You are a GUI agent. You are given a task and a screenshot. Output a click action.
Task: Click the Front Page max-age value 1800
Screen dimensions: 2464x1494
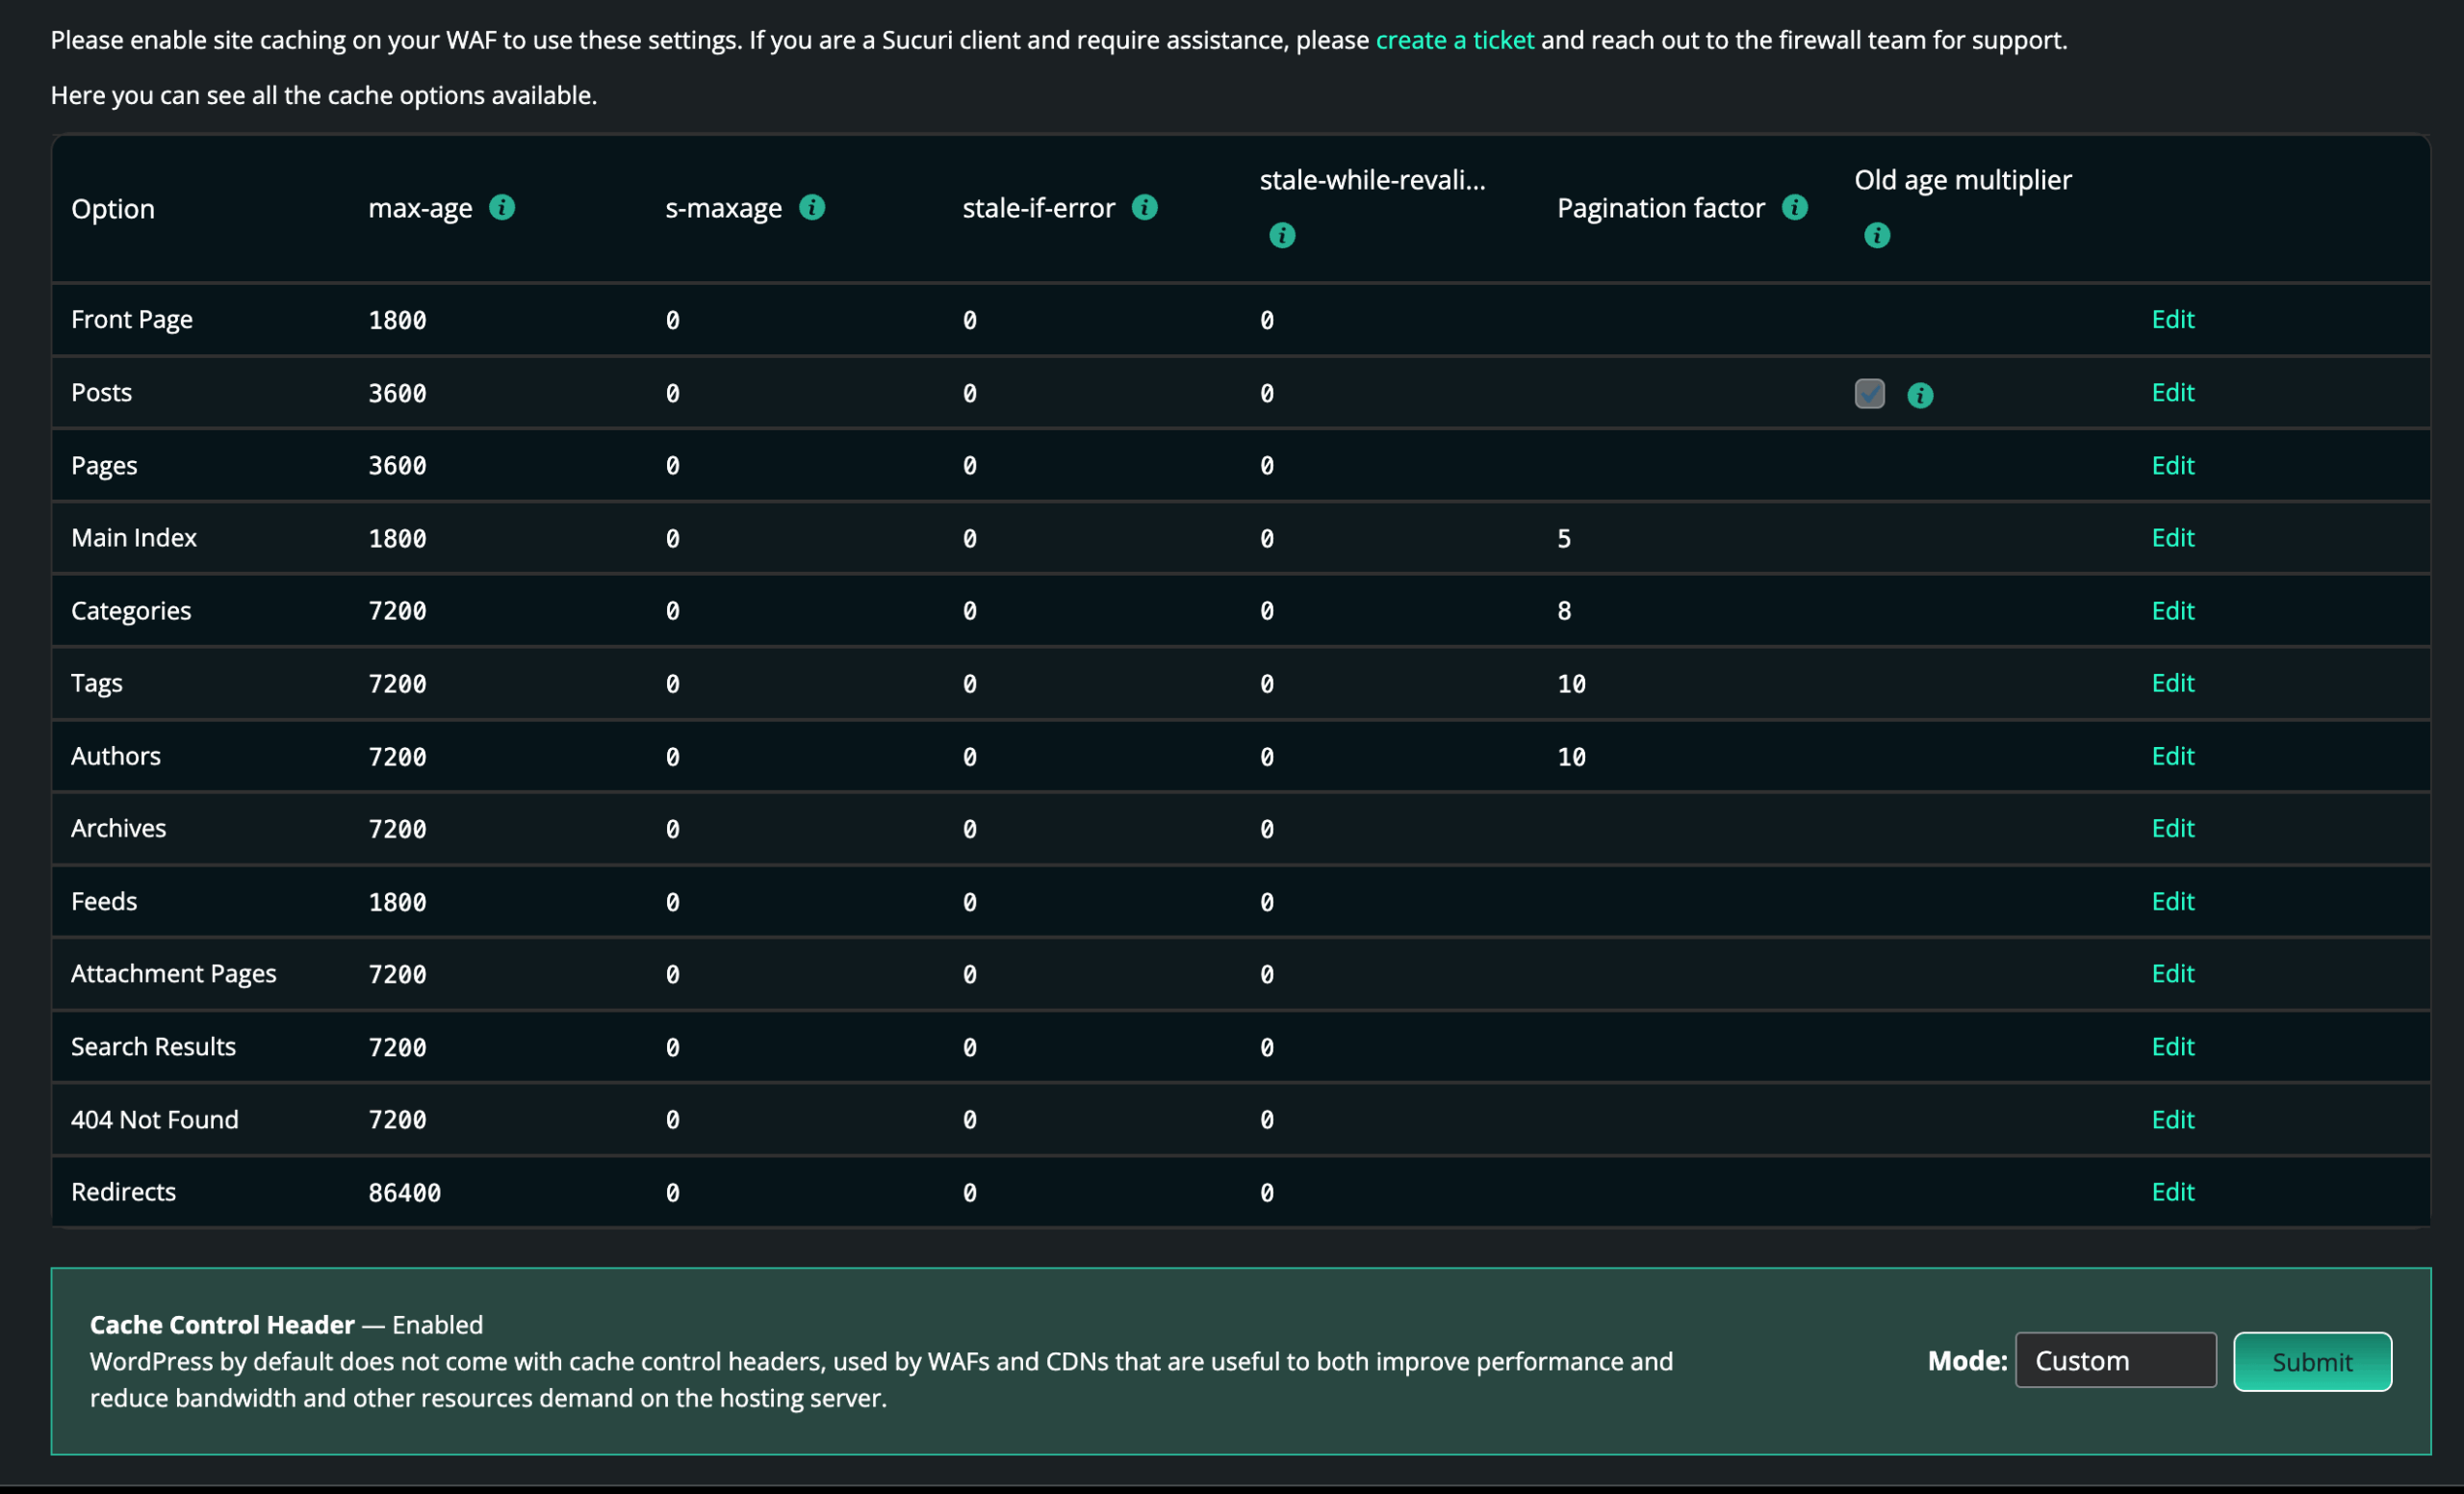tap(397, 320)
